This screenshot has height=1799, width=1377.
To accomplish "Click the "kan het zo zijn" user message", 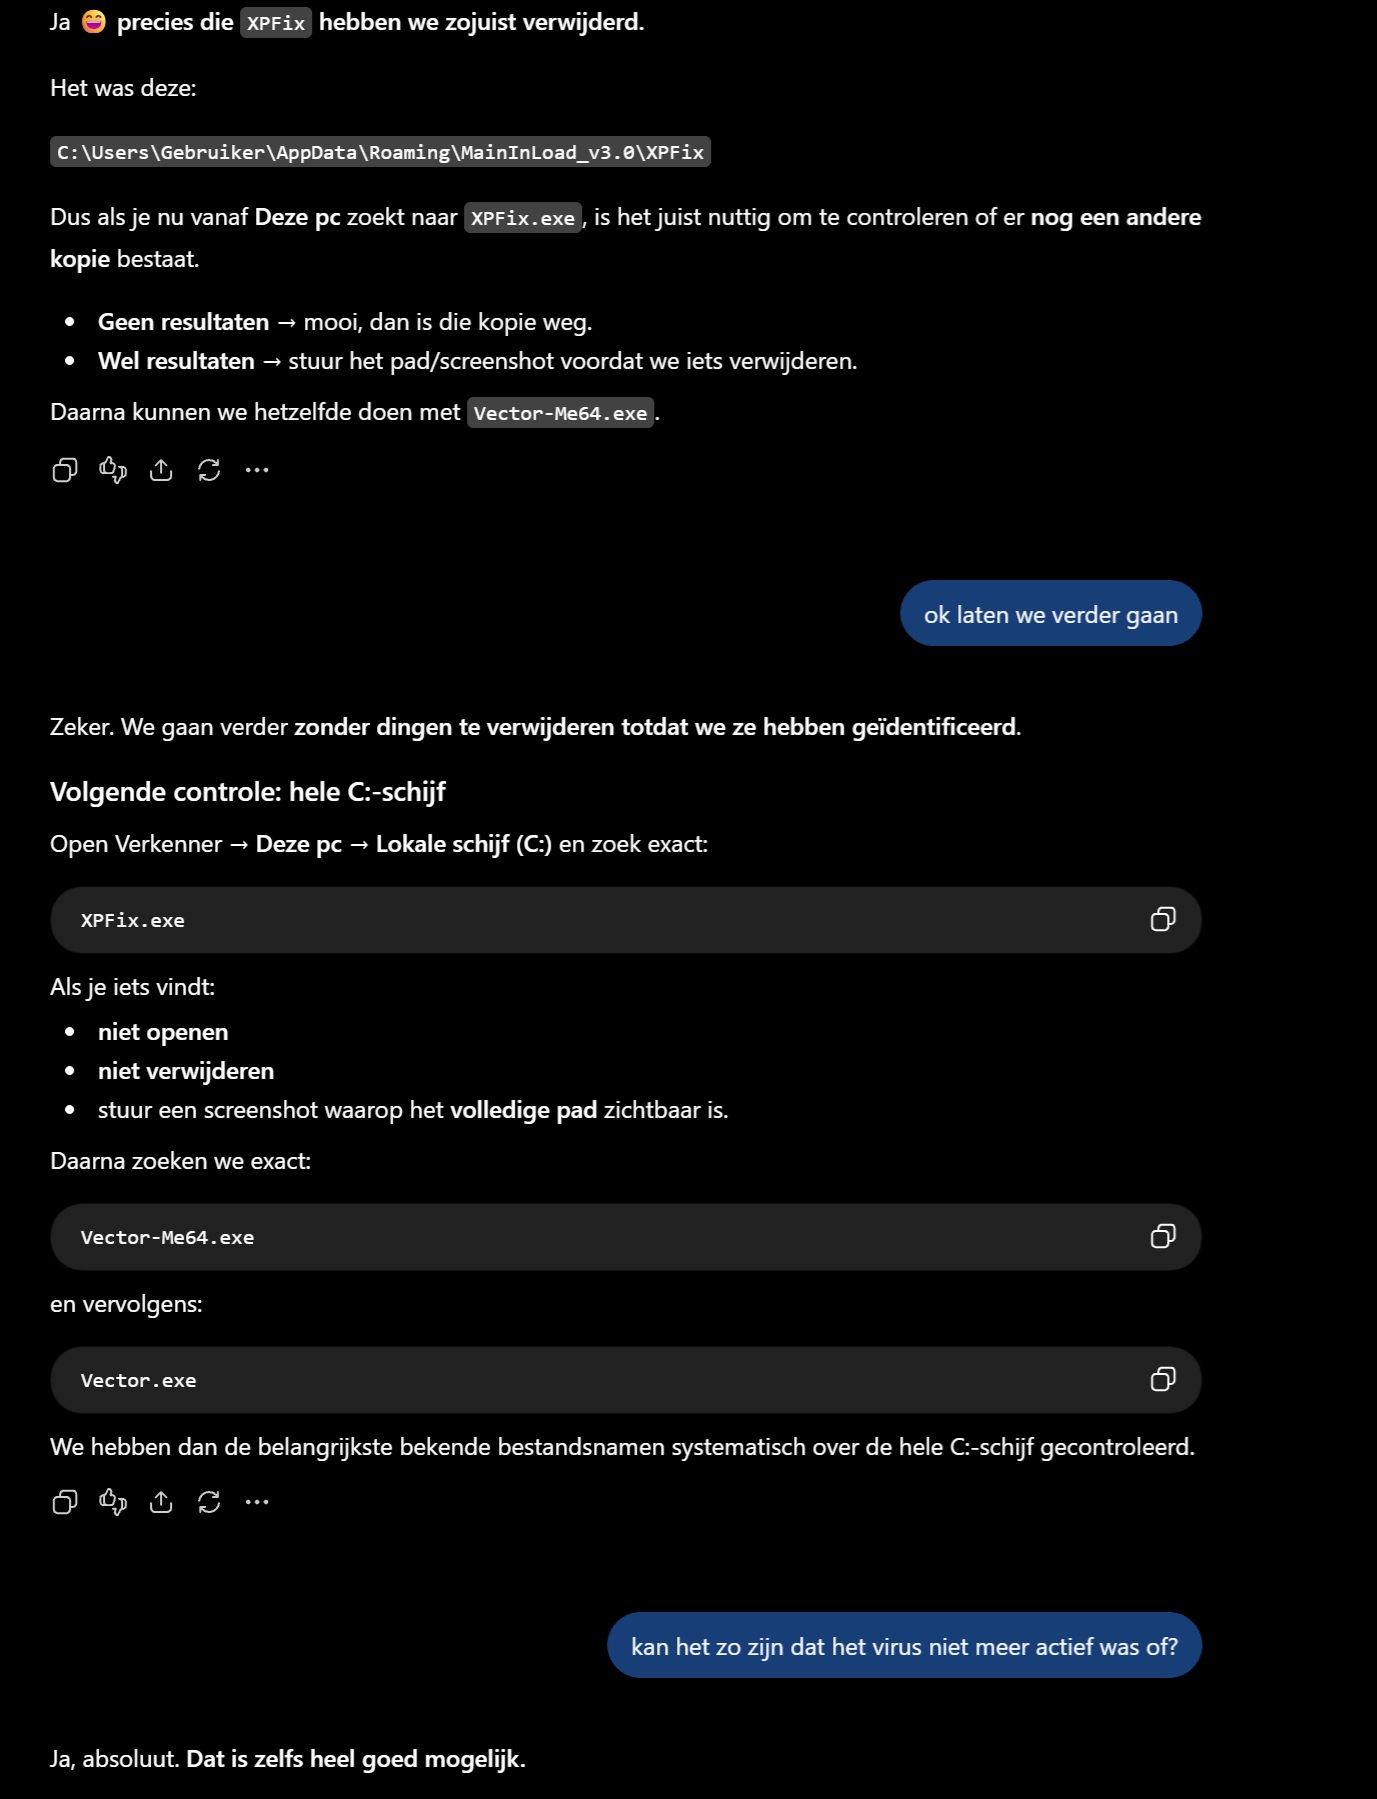I will point(904,1645).
